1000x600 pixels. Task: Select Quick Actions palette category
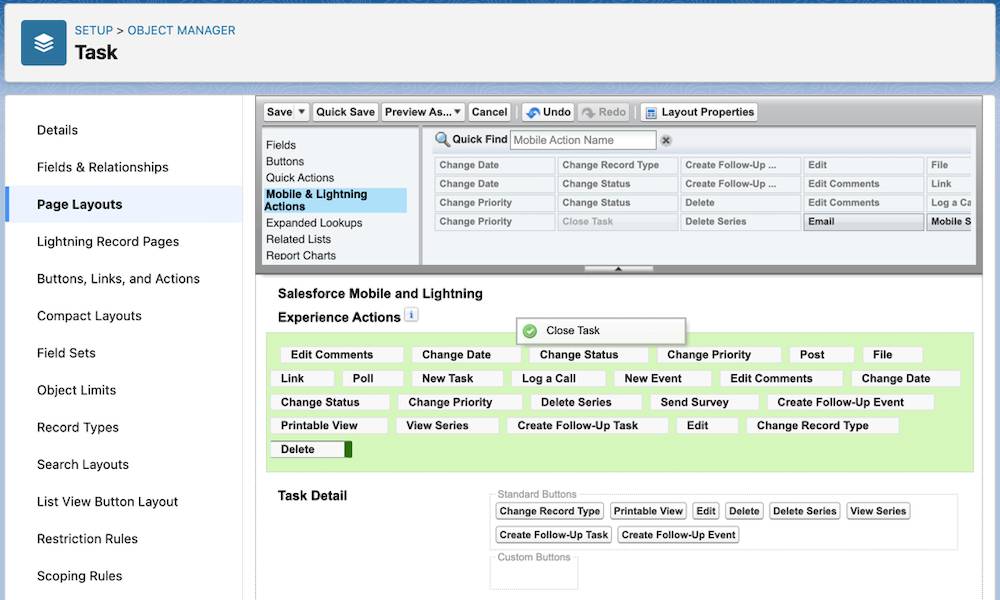point(300,177)
